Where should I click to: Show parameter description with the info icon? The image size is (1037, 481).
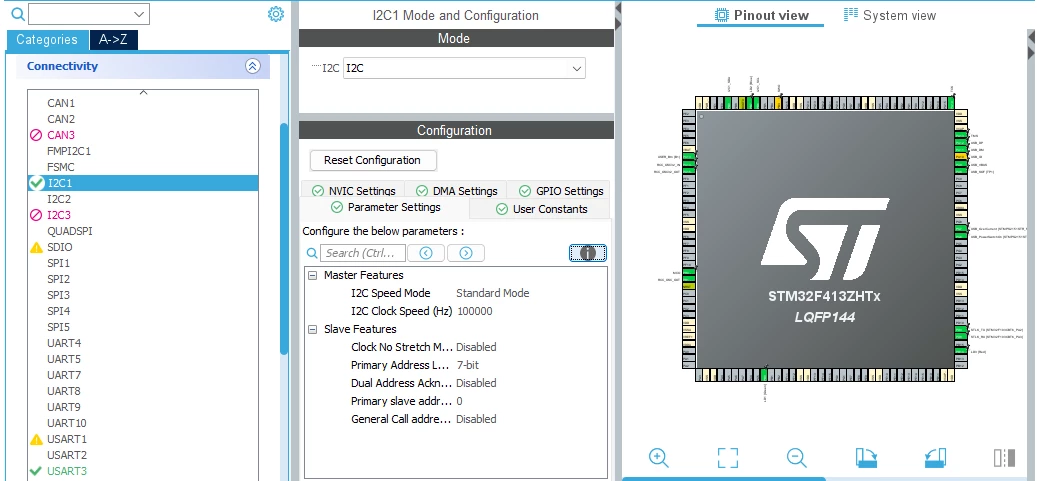tap(587, 253)
